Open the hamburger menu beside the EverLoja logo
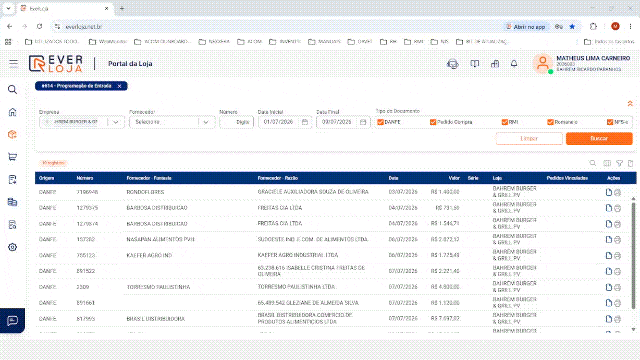Screen dimensions: 640x360 coord(13,63)
